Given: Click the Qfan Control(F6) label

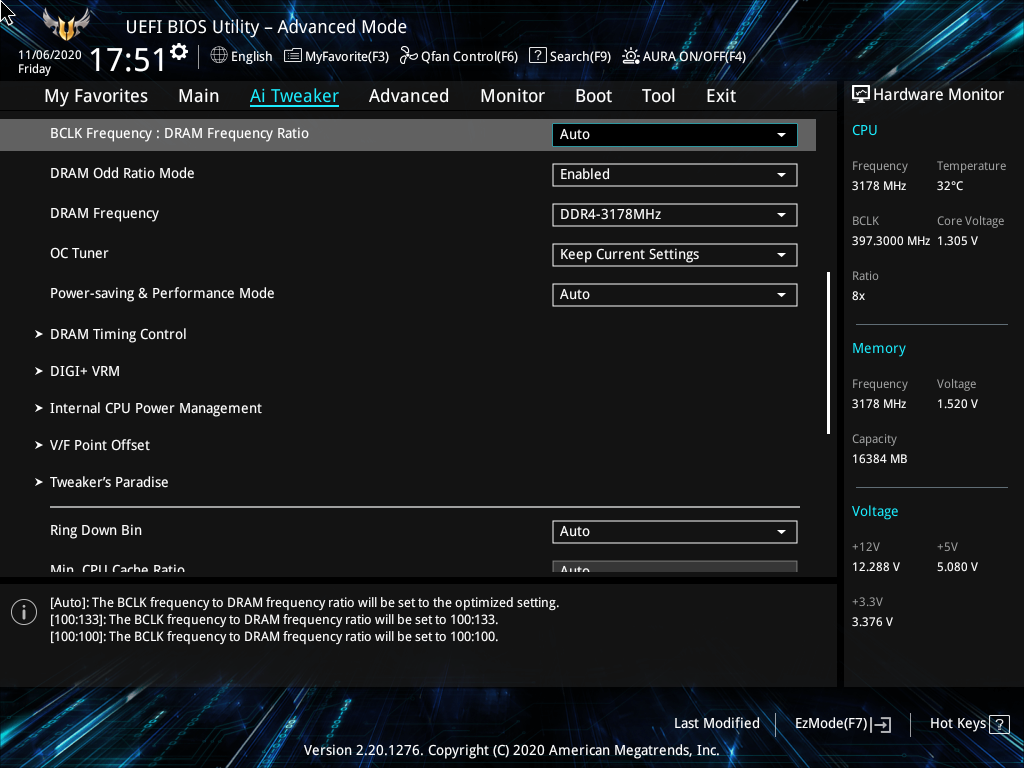Looking at the screenshot, I should tap(469, 57).
